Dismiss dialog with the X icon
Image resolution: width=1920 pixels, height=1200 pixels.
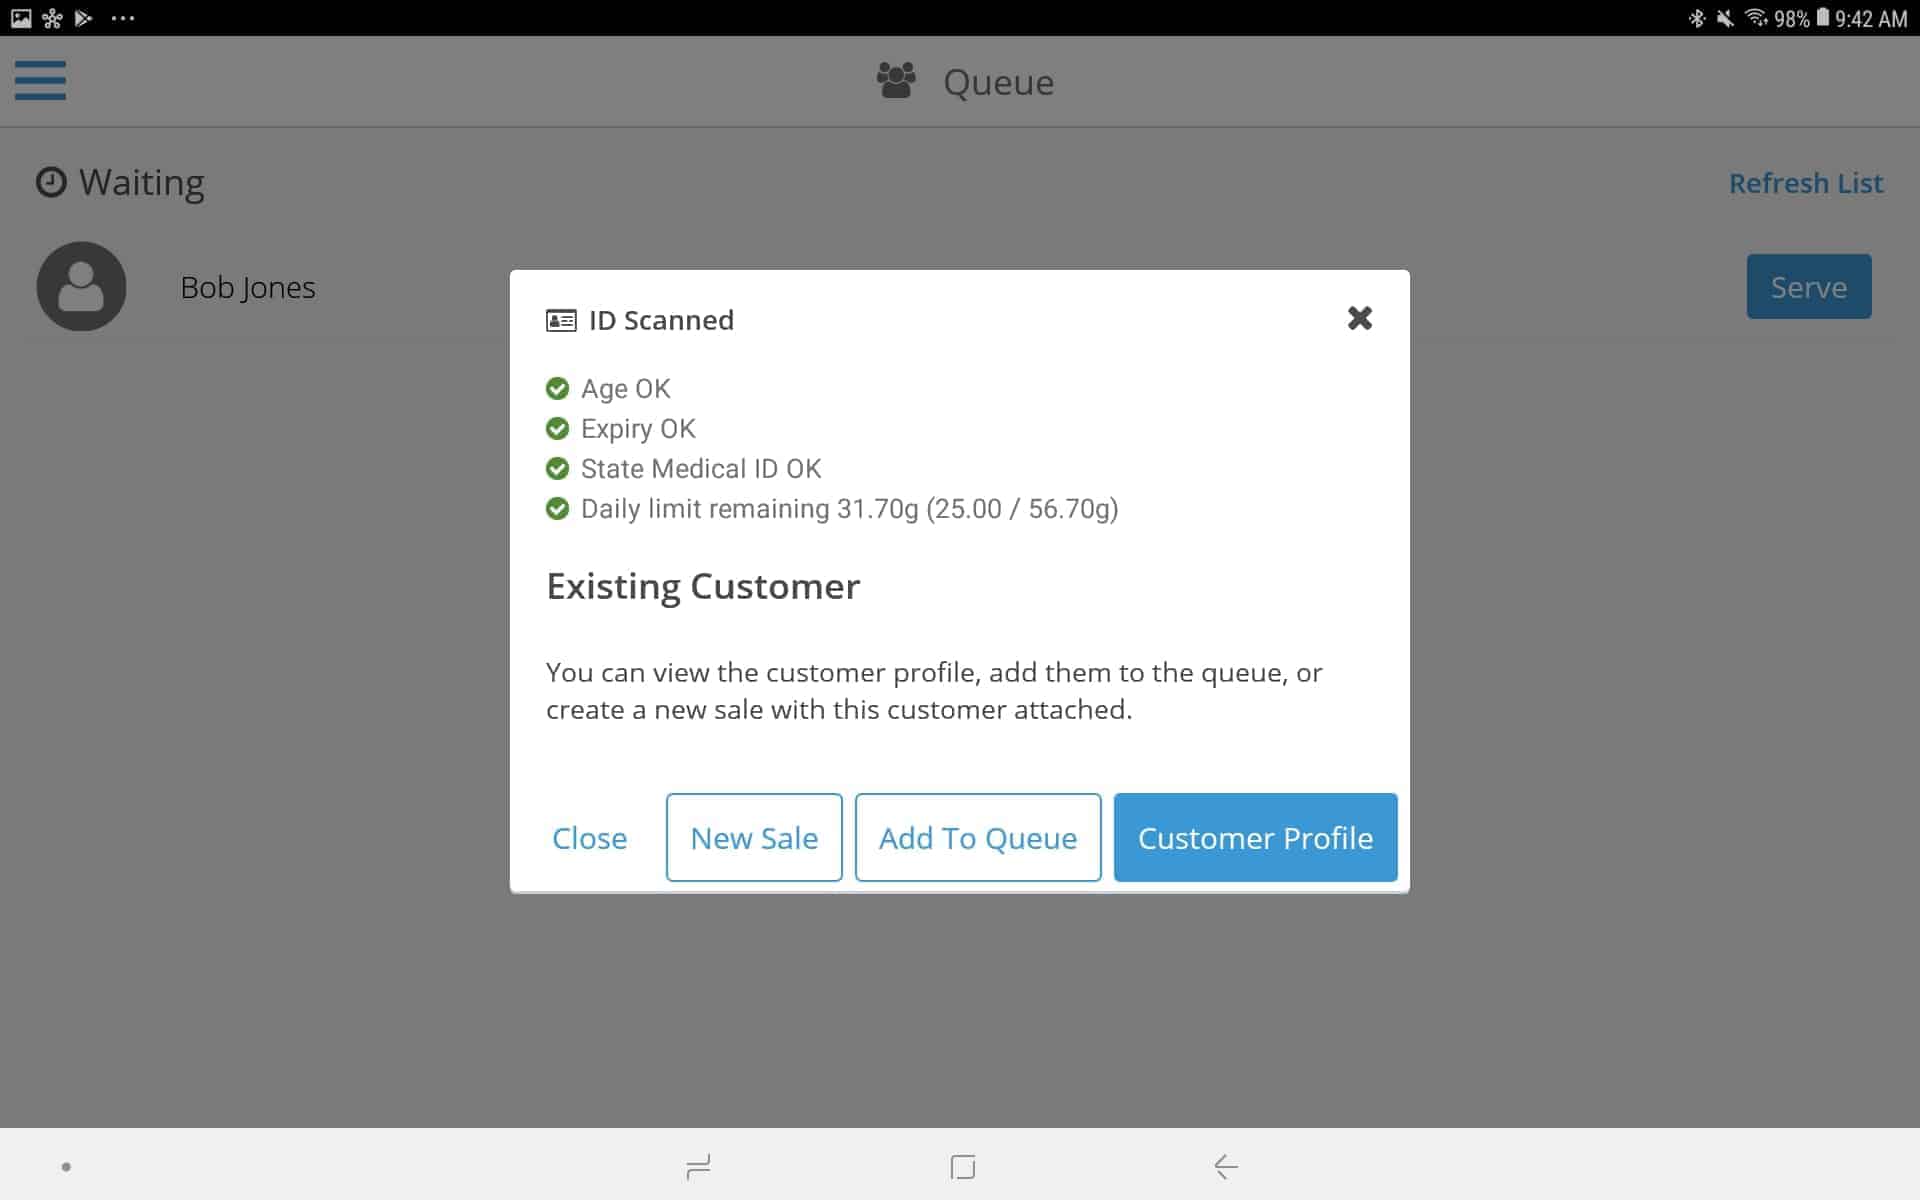pyautogui.click(x=1359, y=318)
